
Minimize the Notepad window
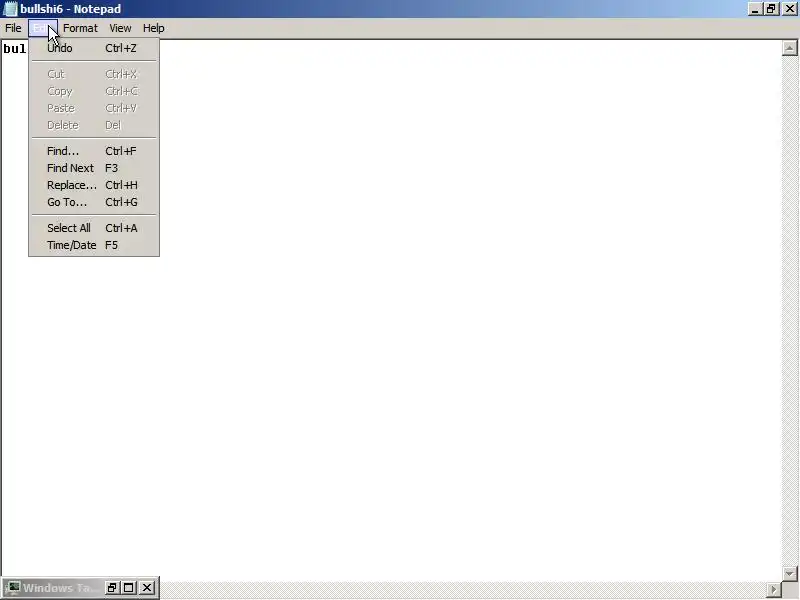coord(755,9)
